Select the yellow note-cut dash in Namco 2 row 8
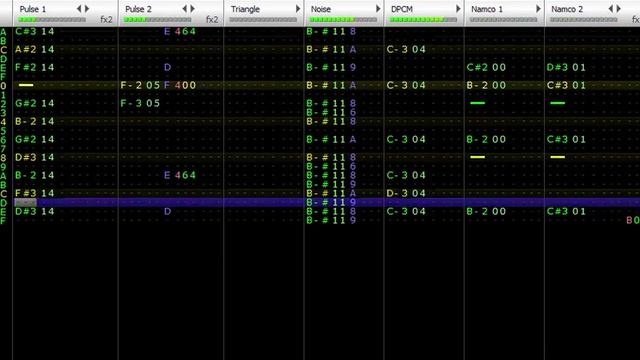640x360 pixels. pos(558,157)
